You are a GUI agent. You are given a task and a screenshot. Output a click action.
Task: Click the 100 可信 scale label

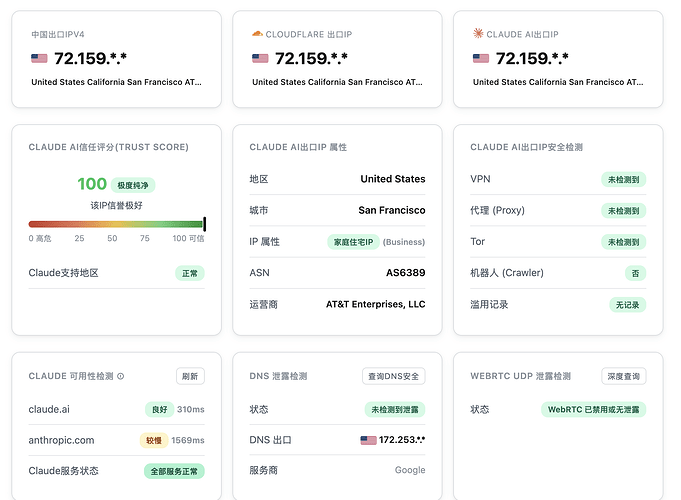tap(188, 238)
